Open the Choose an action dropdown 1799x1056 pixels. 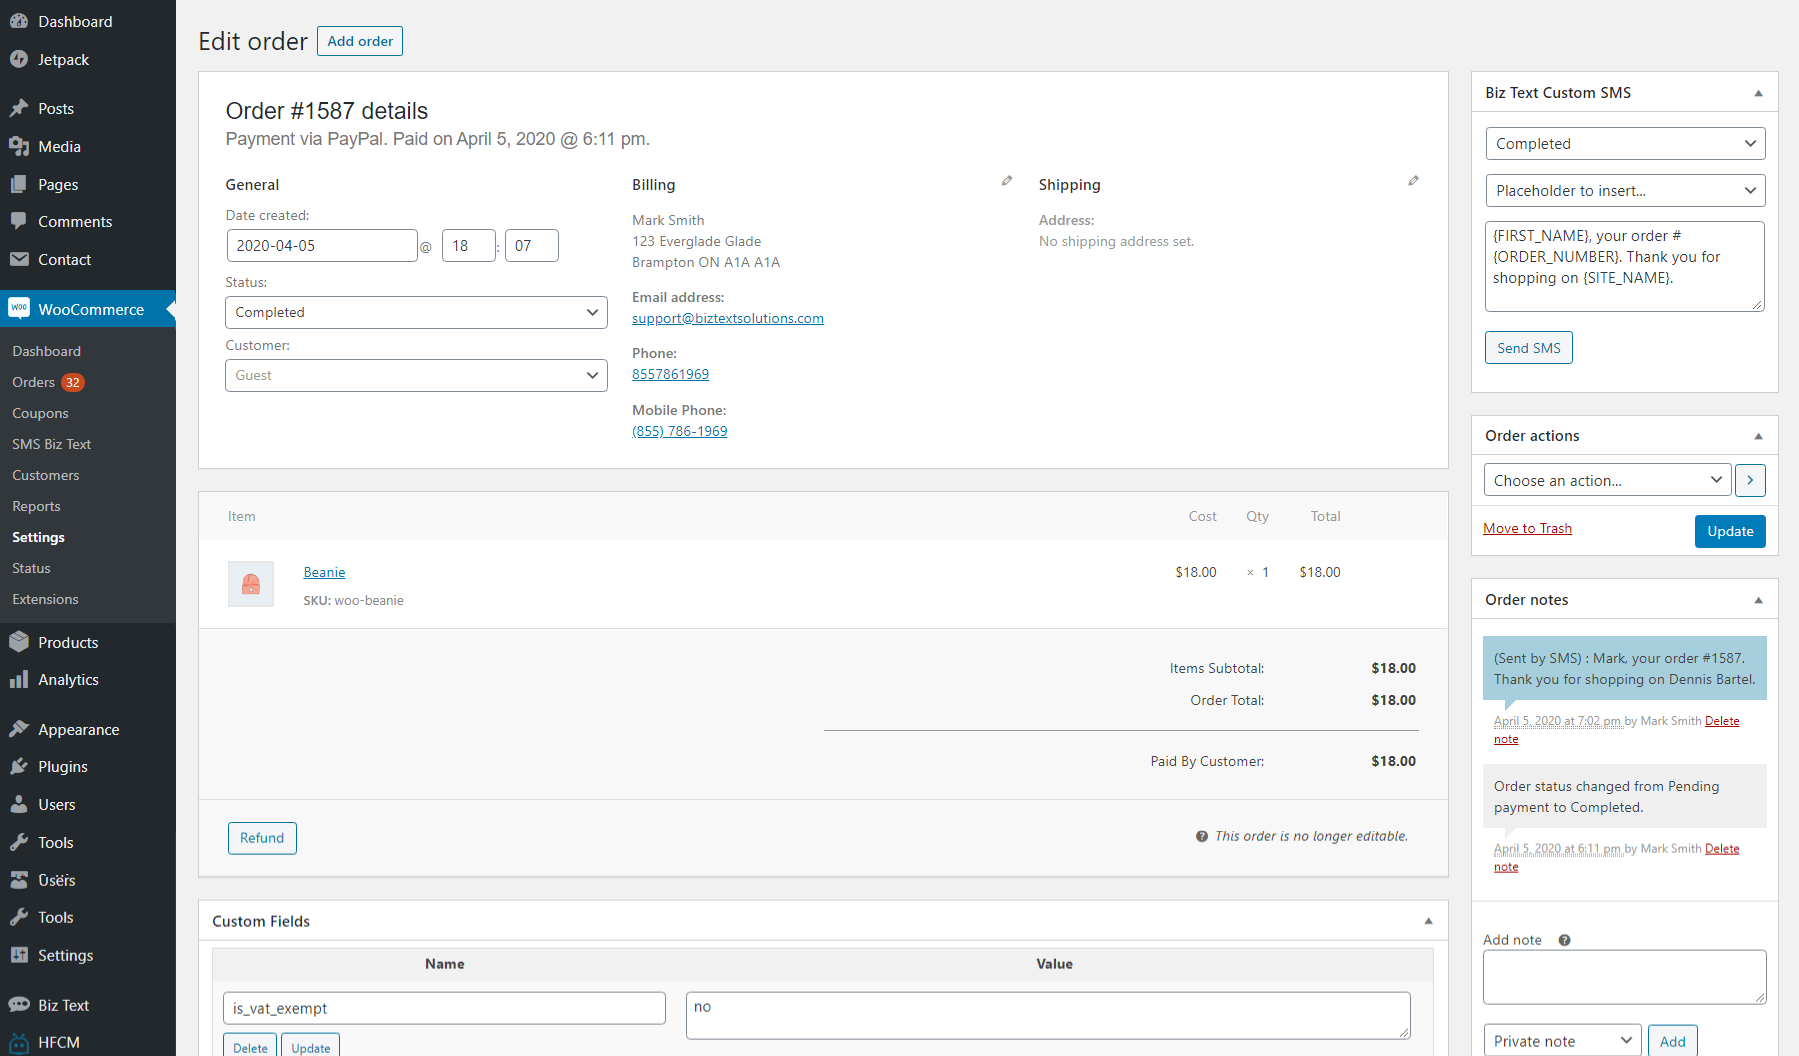1608,480
